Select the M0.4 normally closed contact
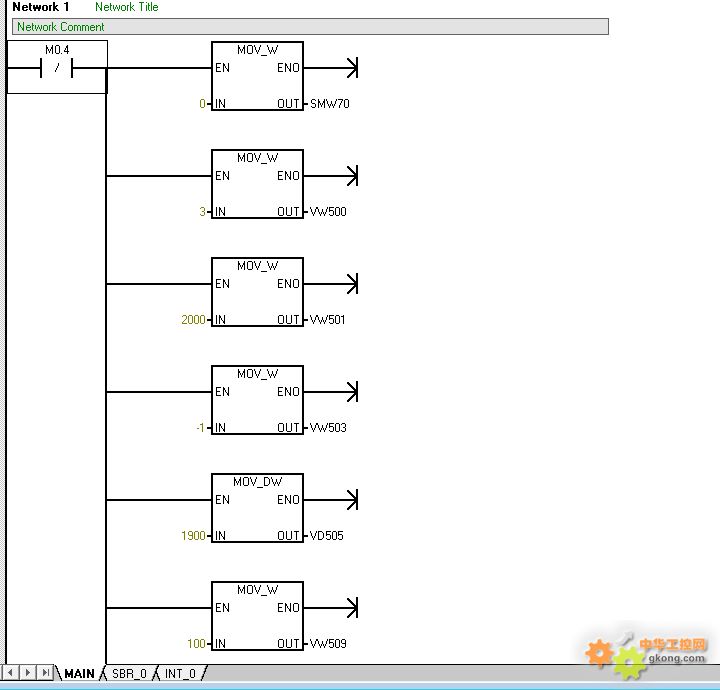Screen dimensions: 720x690 [x=56, y=68]
